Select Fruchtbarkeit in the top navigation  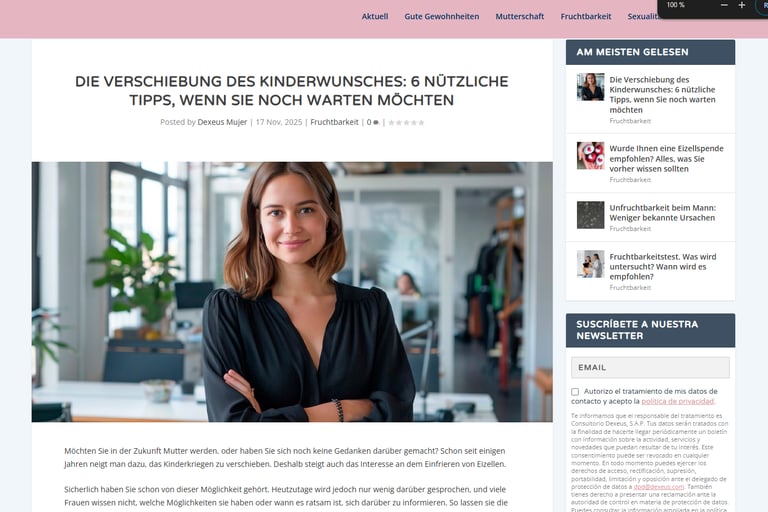(x=586, y=16)
